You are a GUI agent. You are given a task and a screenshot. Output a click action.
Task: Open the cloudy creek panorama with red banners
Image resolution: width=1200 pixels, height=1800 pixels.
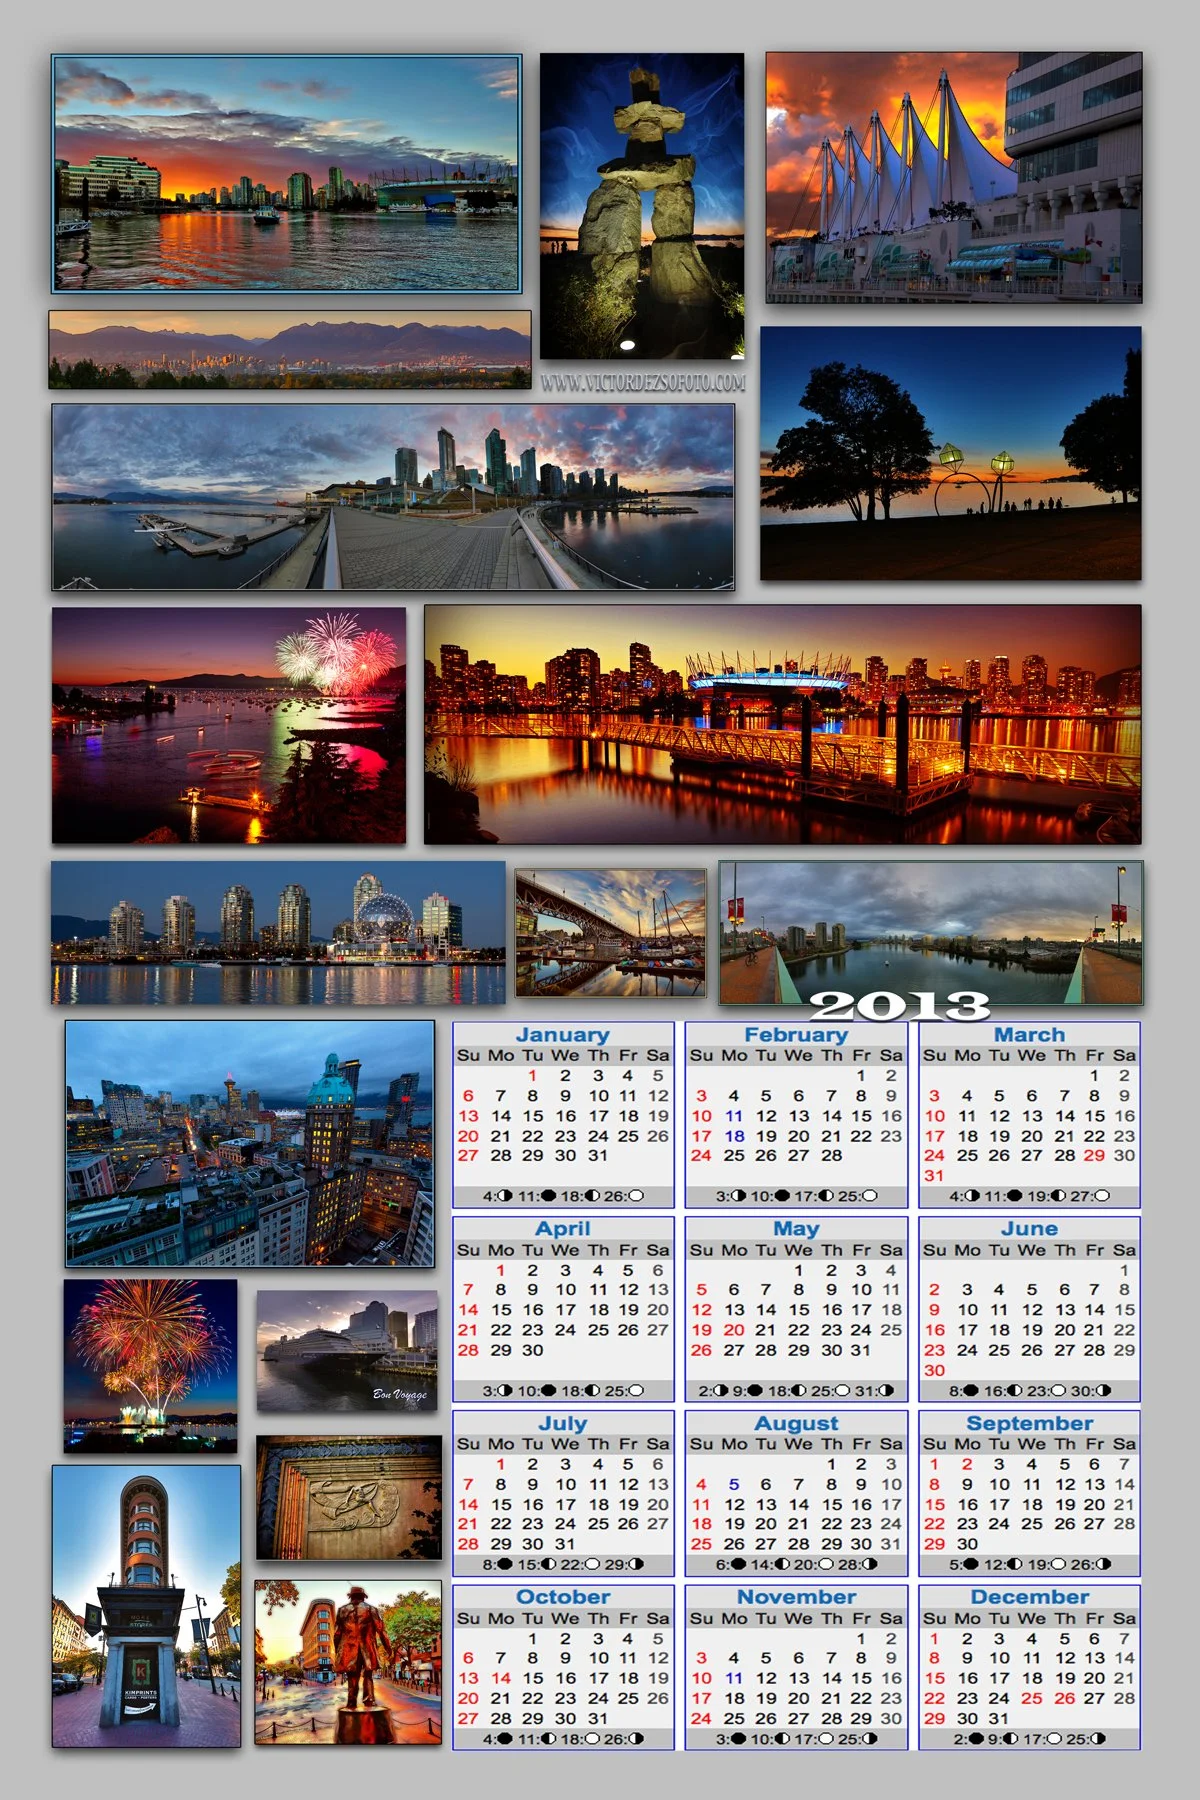931,933
